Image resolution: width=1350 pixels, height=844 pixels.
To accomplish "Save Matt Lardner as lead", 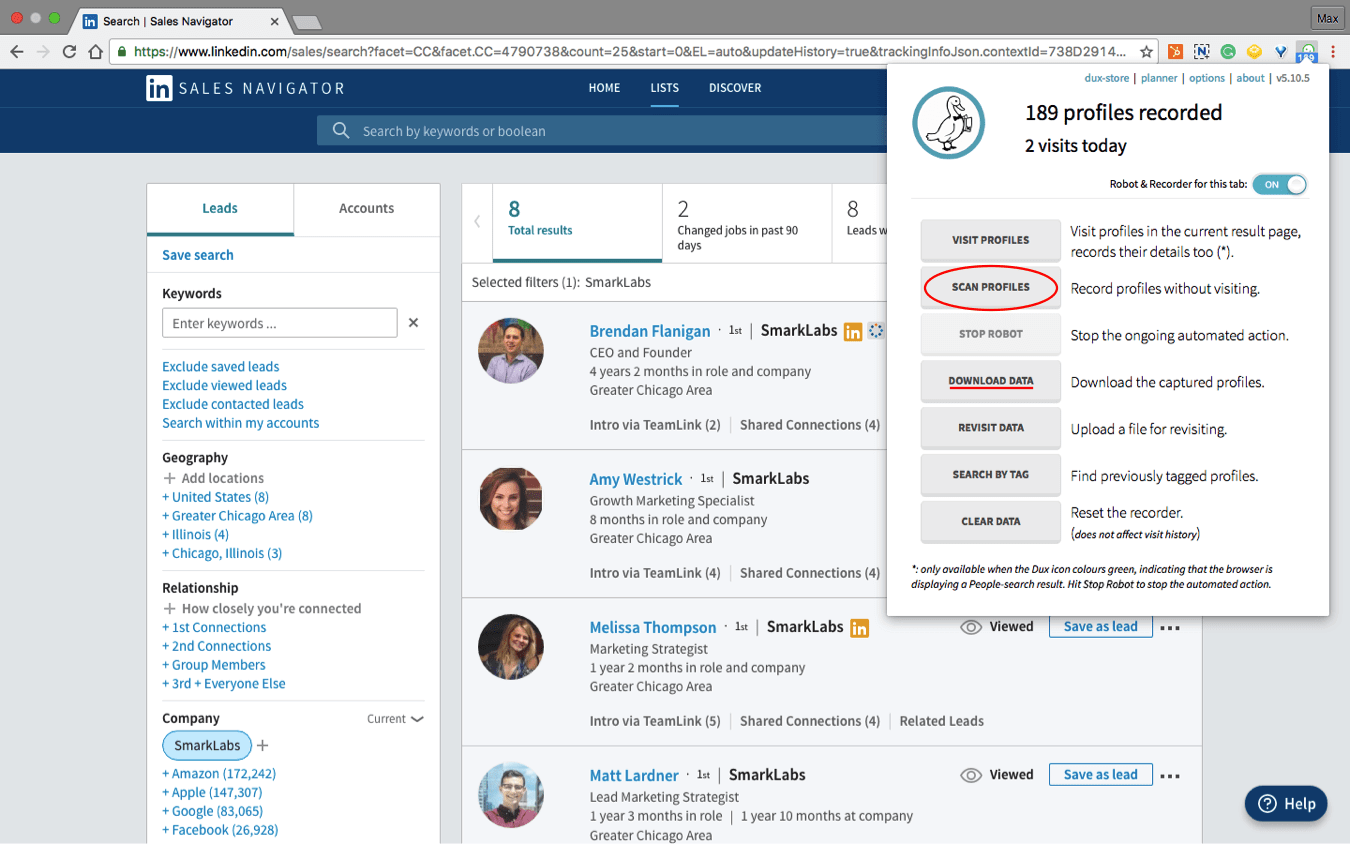I will [1100, 775].
